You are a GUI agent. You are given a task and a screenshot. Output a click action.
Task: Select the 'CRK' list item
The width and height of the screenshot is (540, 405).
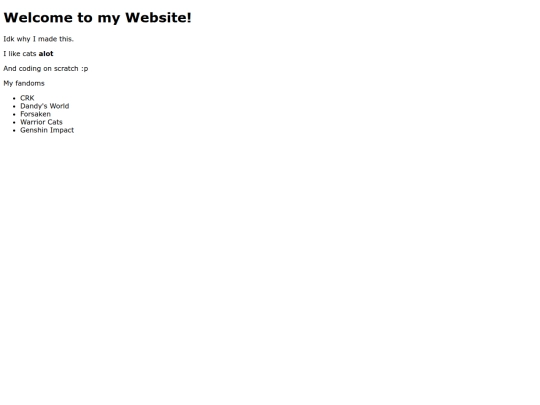coord(27,98)
